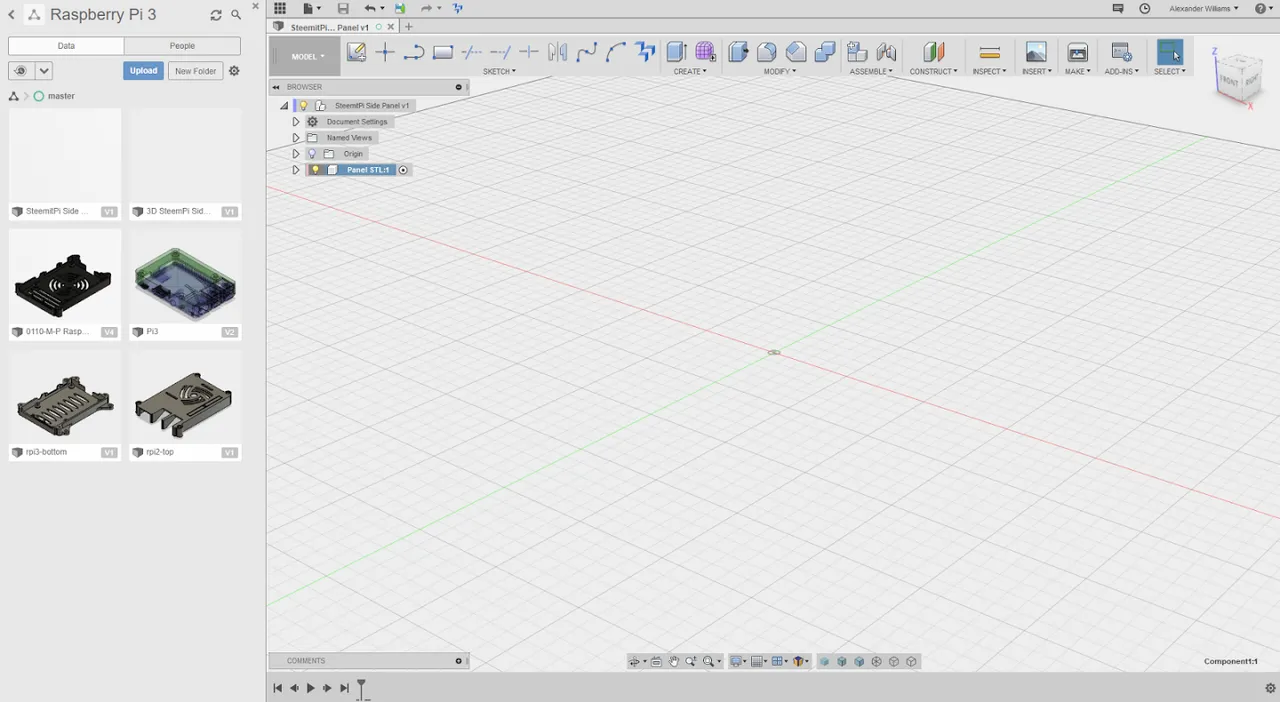Viewport: 1280px width, 702px height.
Task: Expand the Origin node
Action: pos(296,154)
